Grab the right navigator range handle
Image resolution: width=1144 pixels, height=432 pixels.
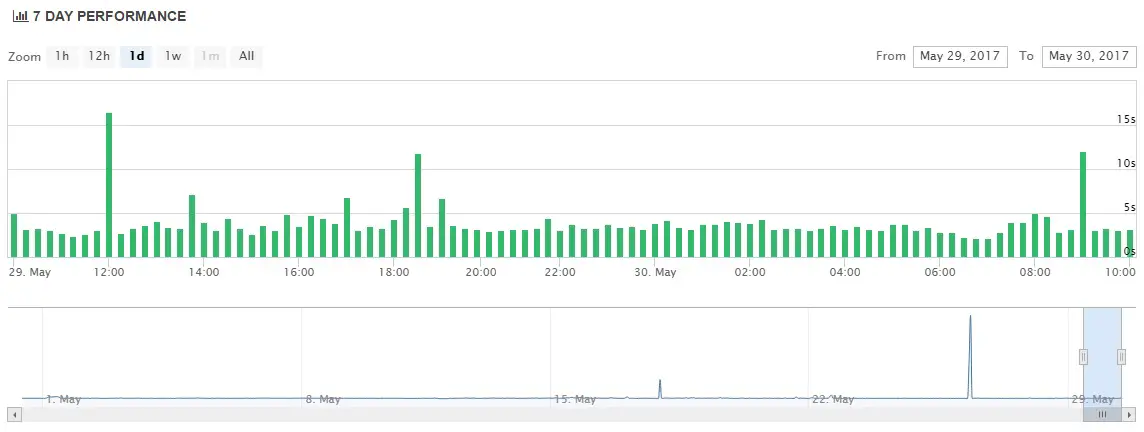[1121, 356]
